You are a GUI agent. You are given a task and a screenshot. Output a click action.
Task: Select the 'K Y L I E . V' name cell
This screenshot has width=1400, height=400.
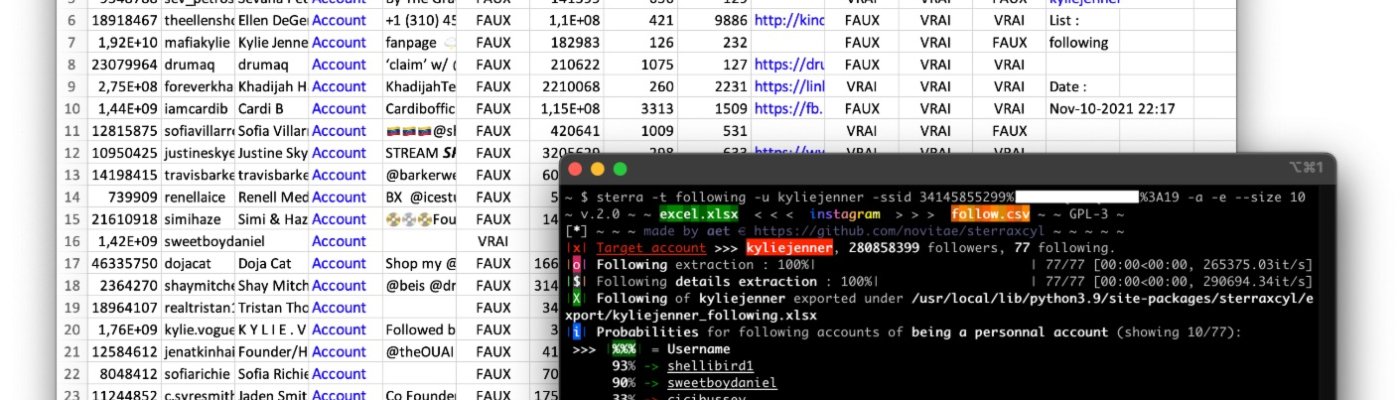click(x=272, y=329)
